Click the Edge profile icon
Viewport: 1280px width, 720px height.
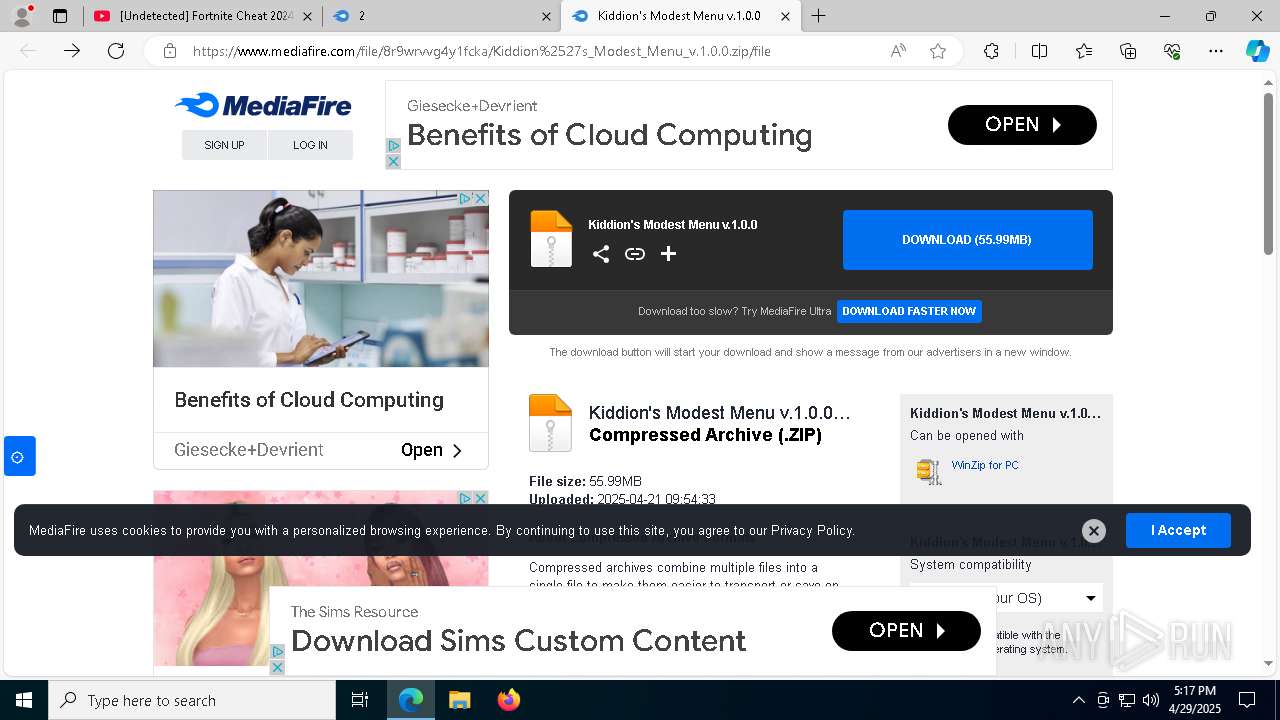[x=22, y=16]
